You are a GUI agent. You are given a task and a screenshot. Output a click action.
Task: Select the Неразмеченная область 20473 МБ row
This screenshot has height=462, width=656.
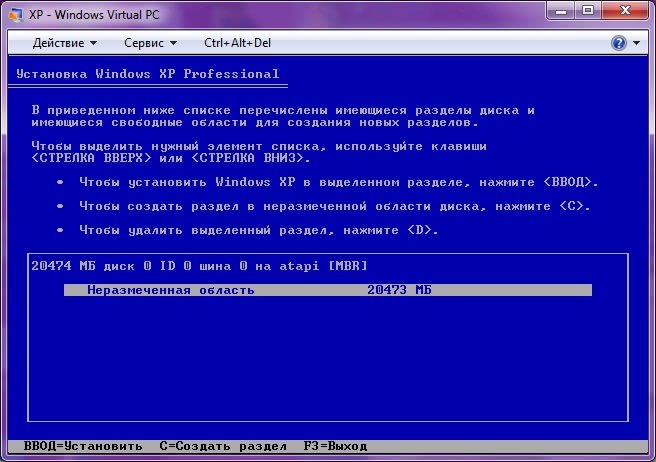click(328, 290)
